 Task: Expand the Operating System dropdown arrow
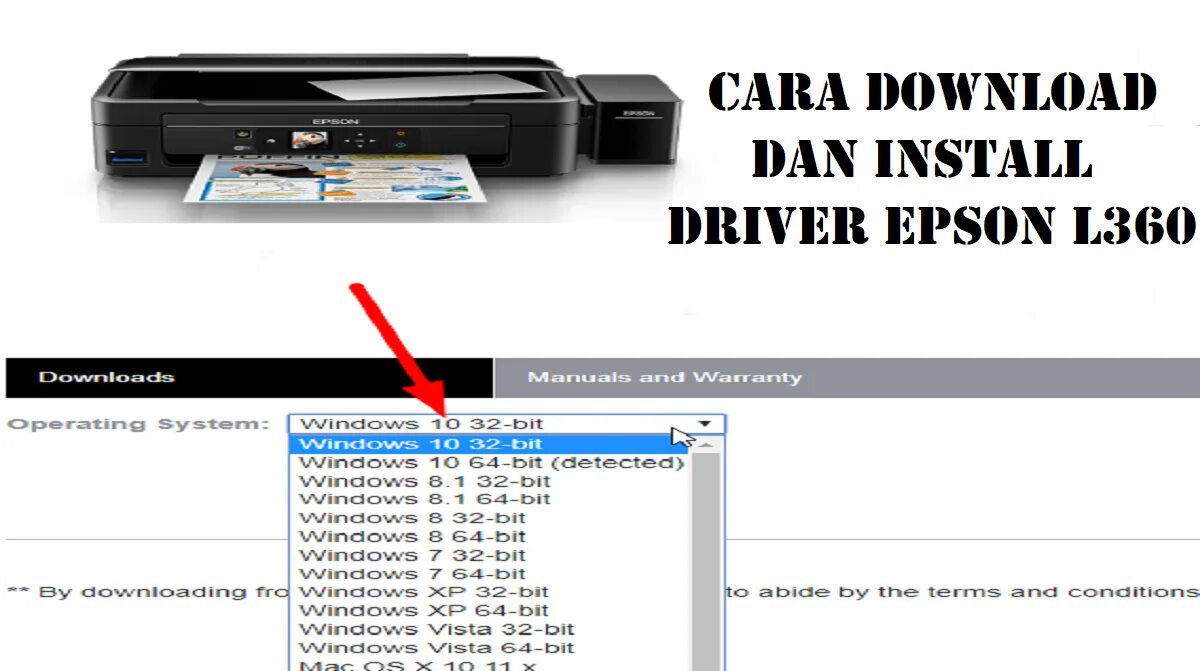click(x=705, y=424)
